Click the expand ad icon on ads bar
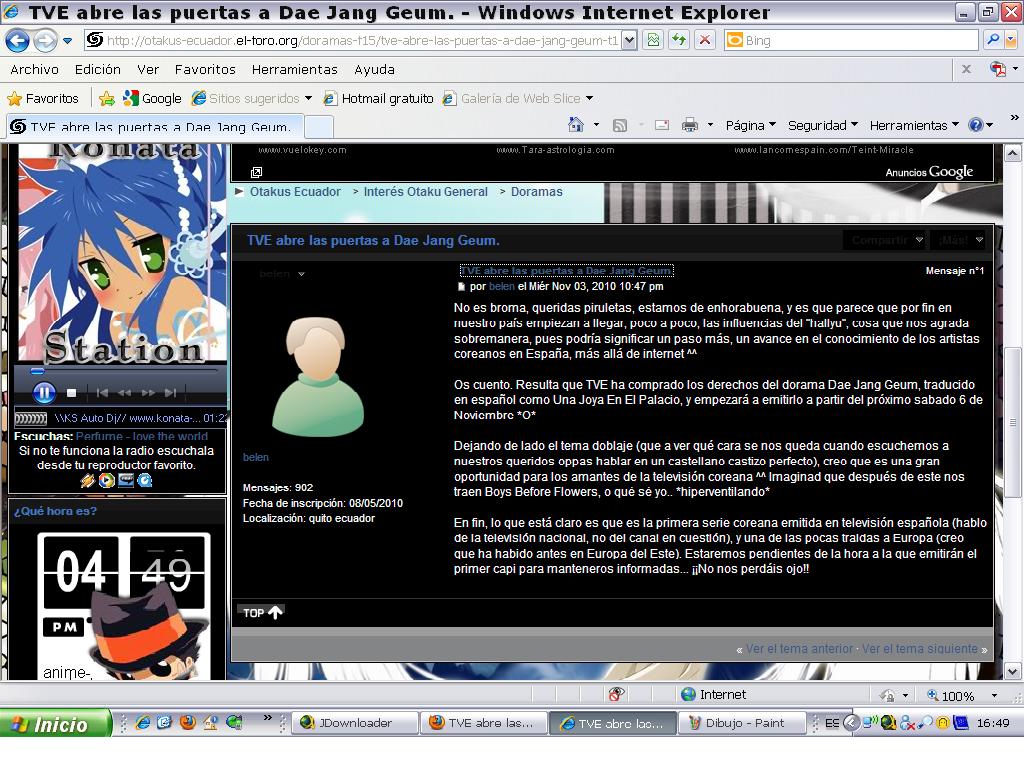The width and height of the screenshot is (1024, 768). (257, 172)
